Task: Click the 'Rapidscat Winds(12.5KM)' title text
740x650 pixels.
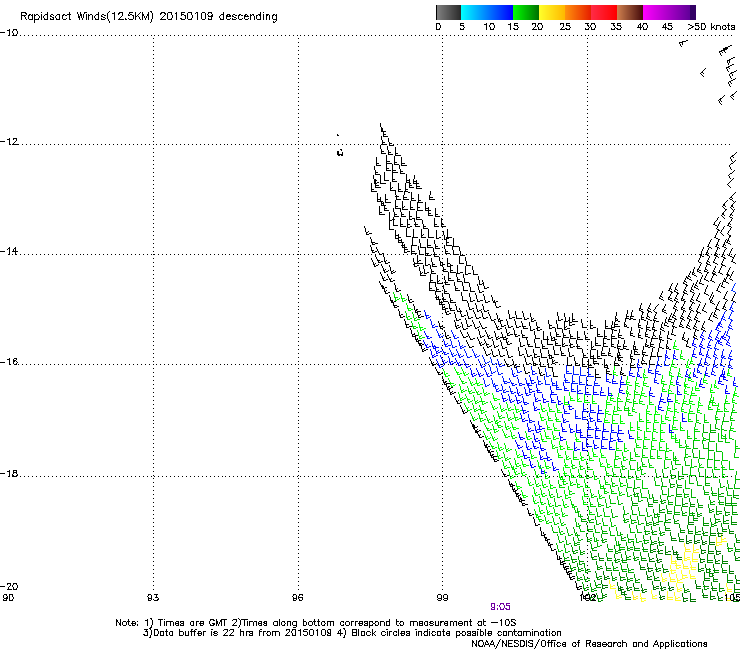Action: [x=87, y=17]
